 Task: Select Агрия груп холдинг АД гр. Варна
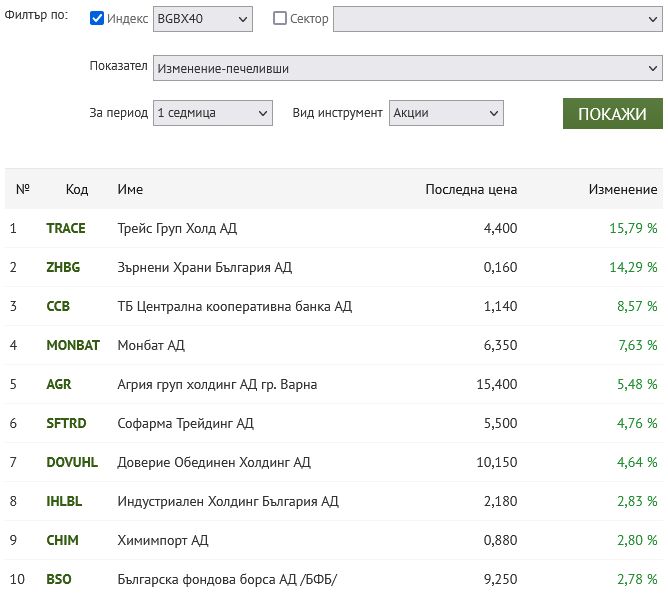(x=217, y=384)
